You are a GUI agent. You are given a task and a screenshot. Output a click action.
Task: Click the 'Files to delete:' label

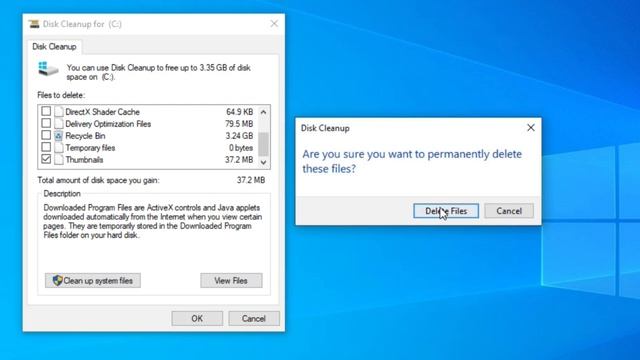point(61,95)
